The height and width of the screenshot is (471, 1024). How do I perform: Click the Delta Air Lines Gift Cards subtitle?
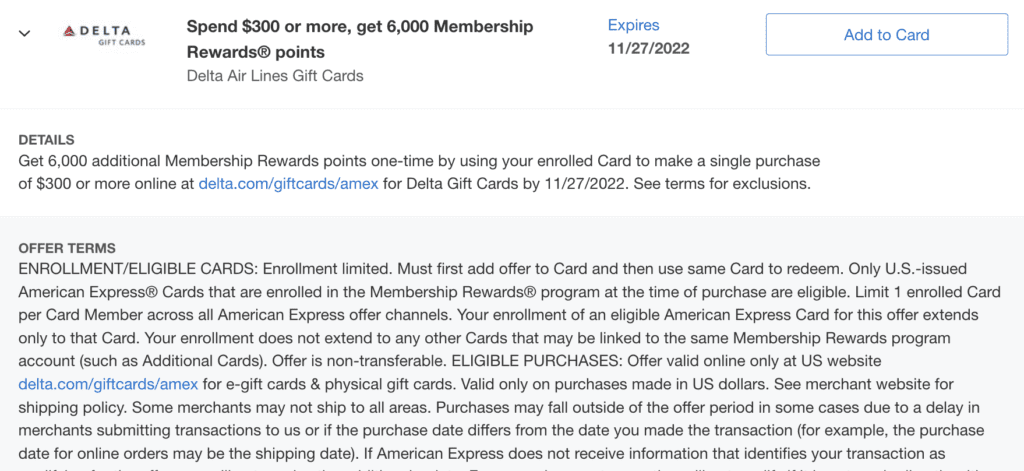[x=275, y=76]
